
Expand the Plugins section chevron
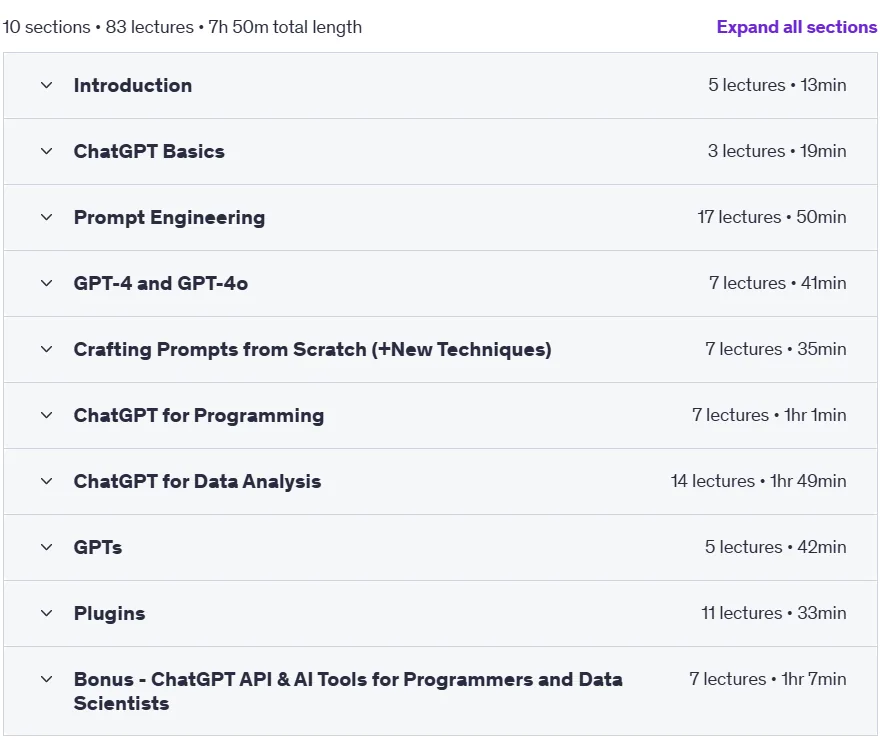(47, 613)
